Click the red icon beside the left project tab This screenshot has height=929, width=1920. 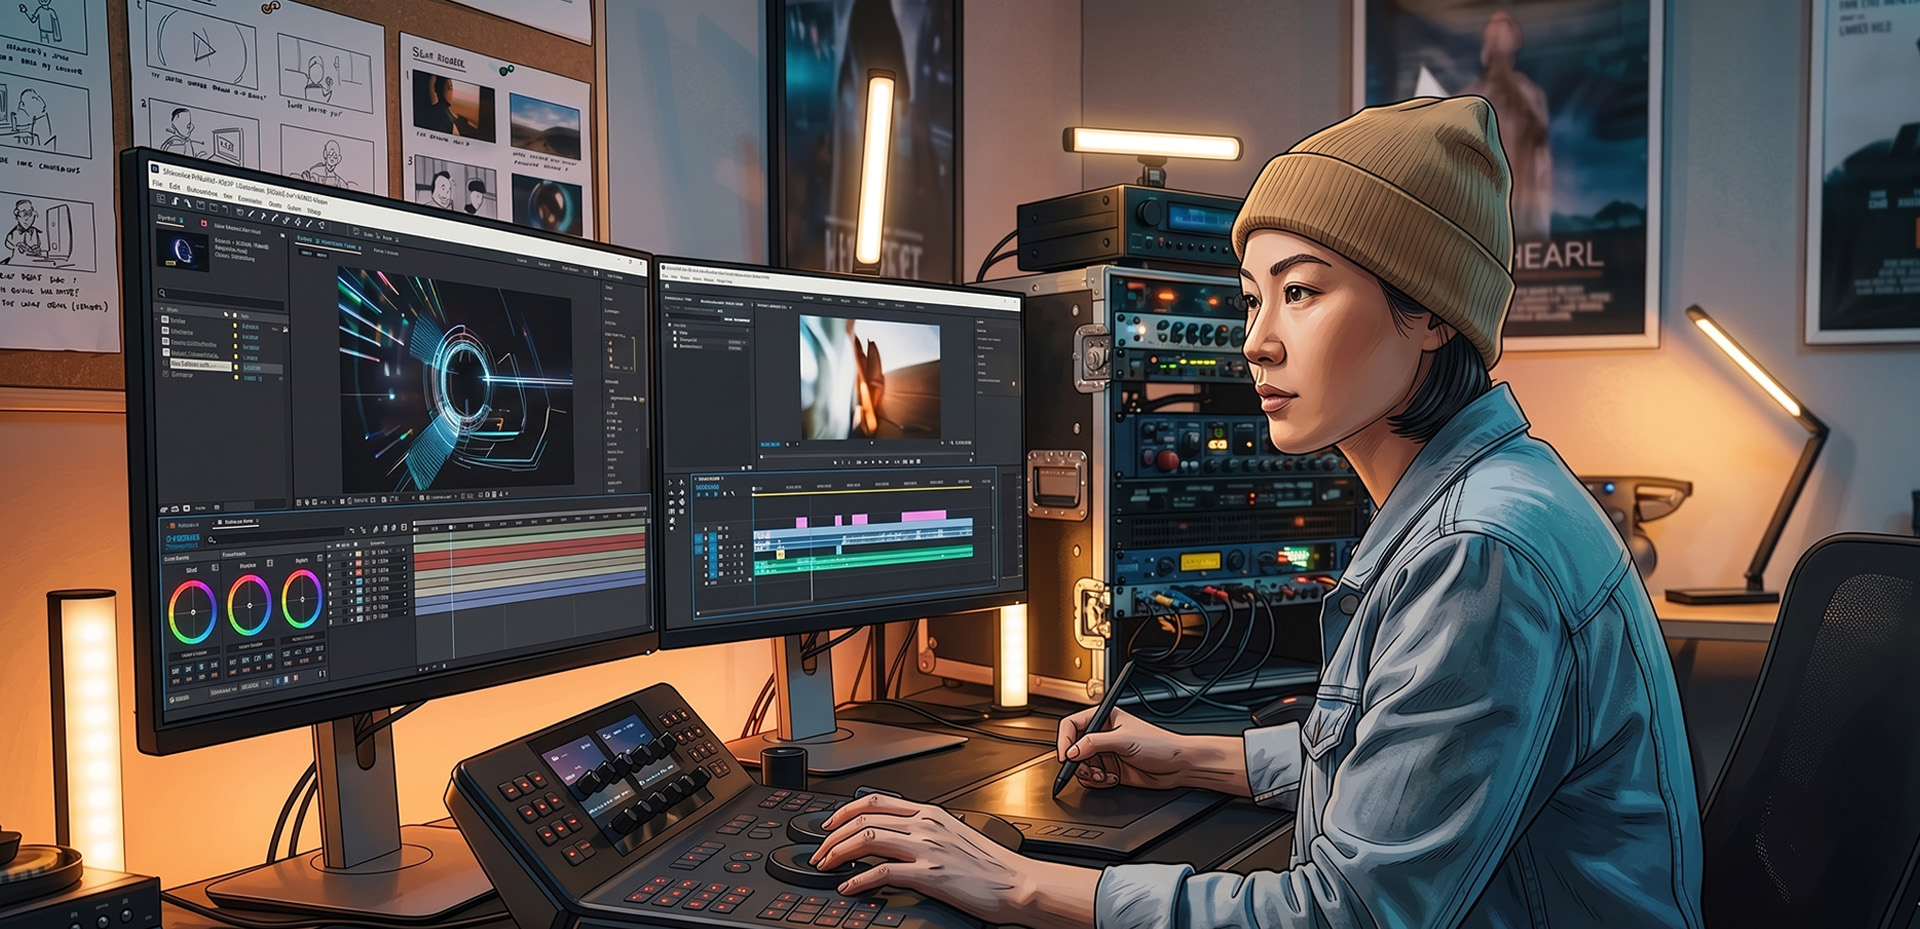[x=204, y=224]
